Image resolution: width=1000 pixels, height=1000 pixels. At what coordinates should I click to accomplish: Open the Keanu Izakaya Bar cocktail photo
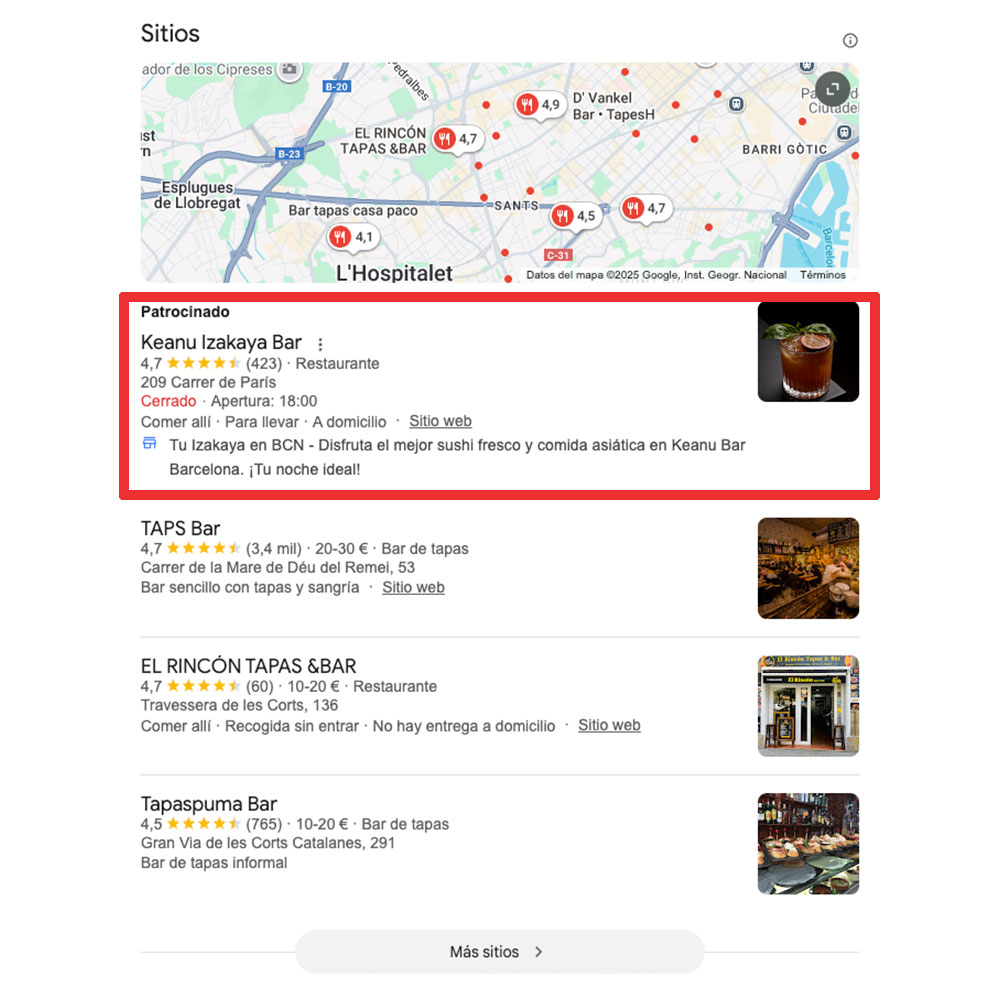[x=808, y=352]
